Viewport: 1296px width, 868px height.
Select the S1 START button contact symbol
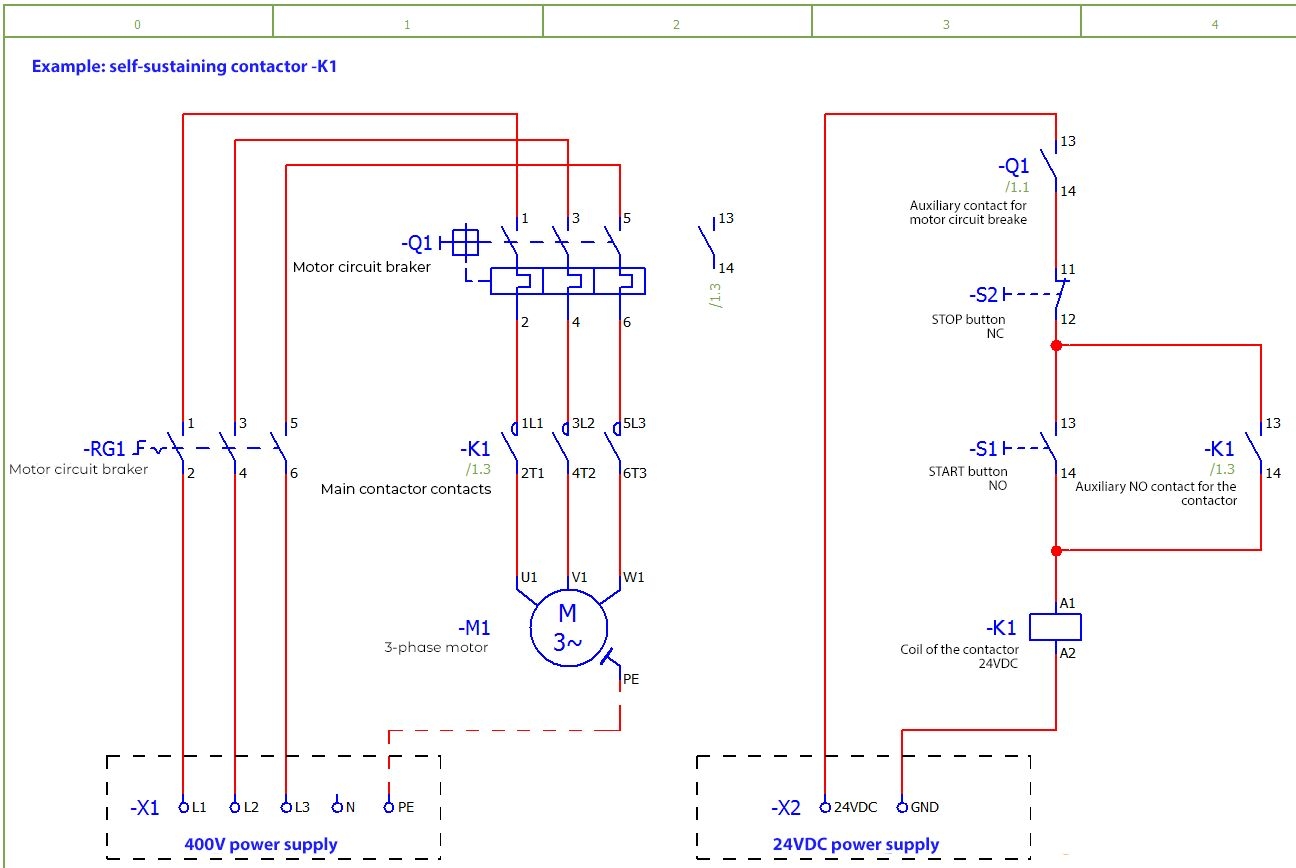[x=1050, y=447]
